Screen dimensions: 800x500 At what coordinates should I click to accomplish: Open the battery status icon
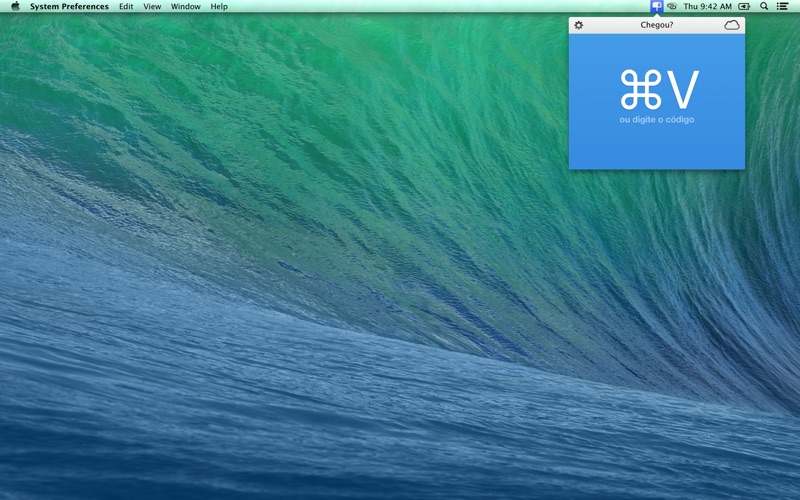(744, 7)
